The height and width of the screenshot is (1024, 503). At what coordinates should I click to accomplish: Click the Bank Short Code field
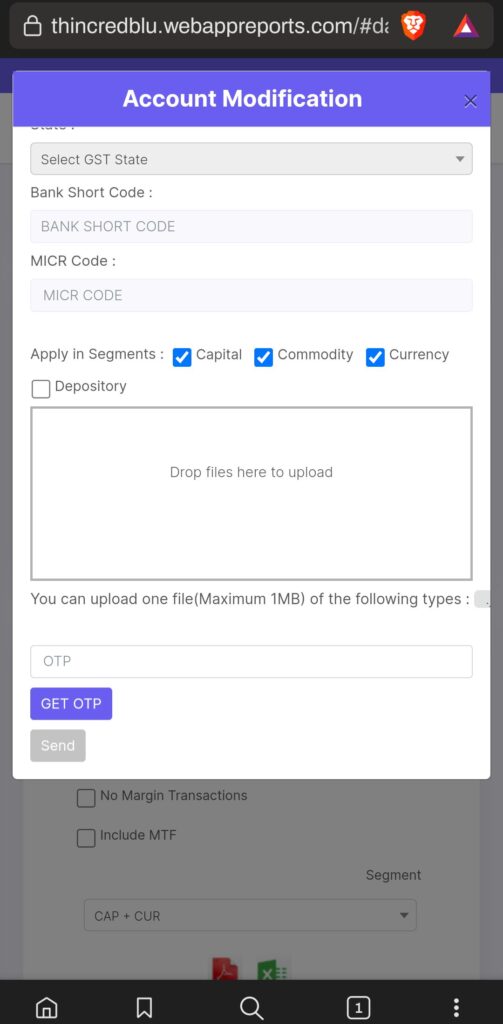(252, 227)
